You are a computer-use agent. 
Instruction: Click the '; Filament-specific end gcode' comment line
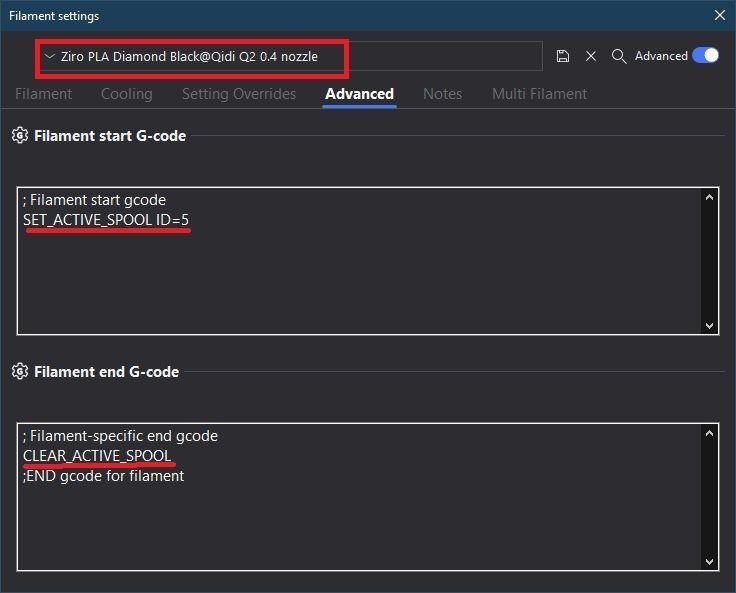[120, 436]
